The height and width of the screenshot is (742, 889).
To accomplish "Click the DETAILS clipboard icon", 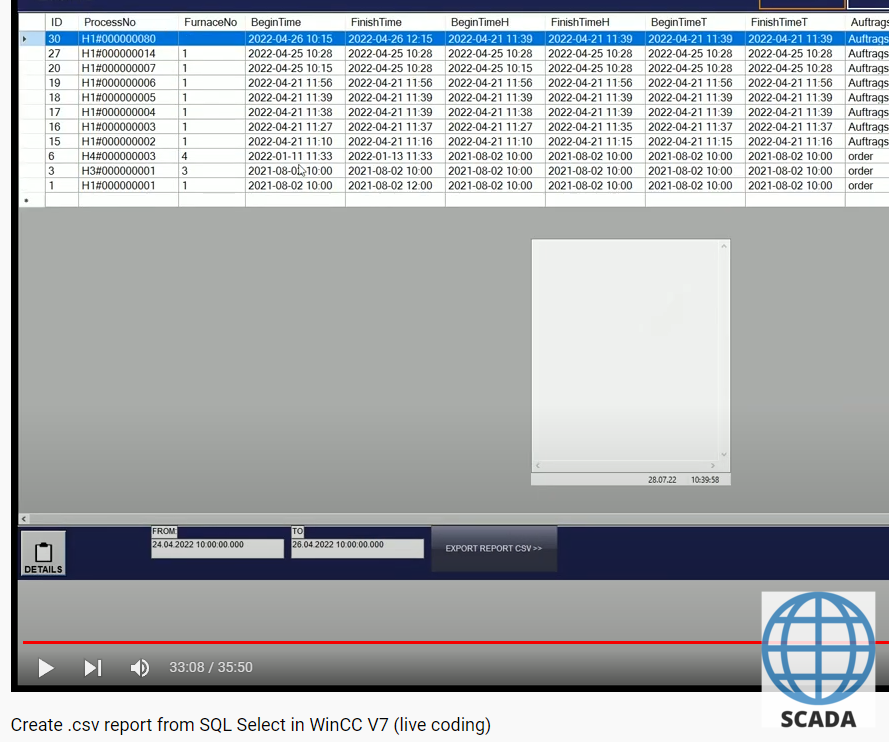I will pos(42,553).
